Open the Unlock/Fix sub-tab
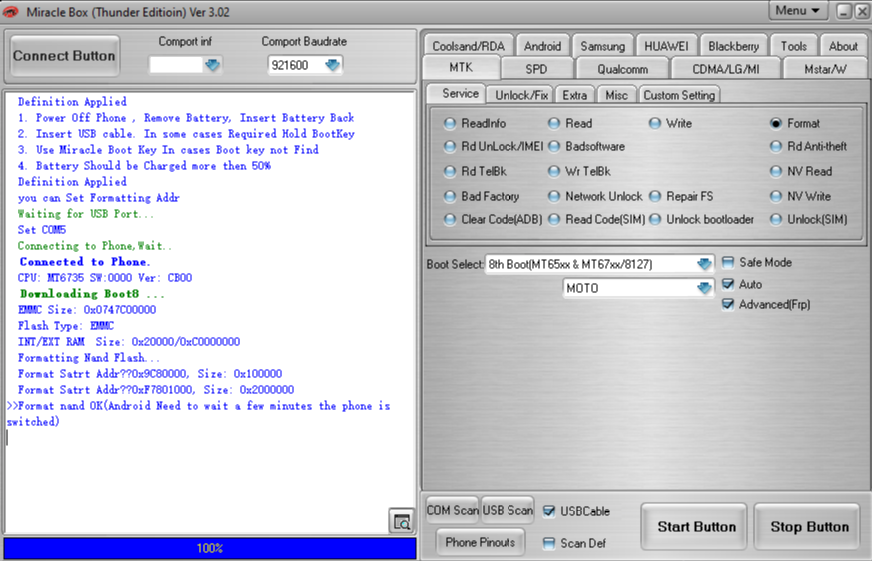The width and height of the screenshot is (872, 561). (x=521, y=95)
